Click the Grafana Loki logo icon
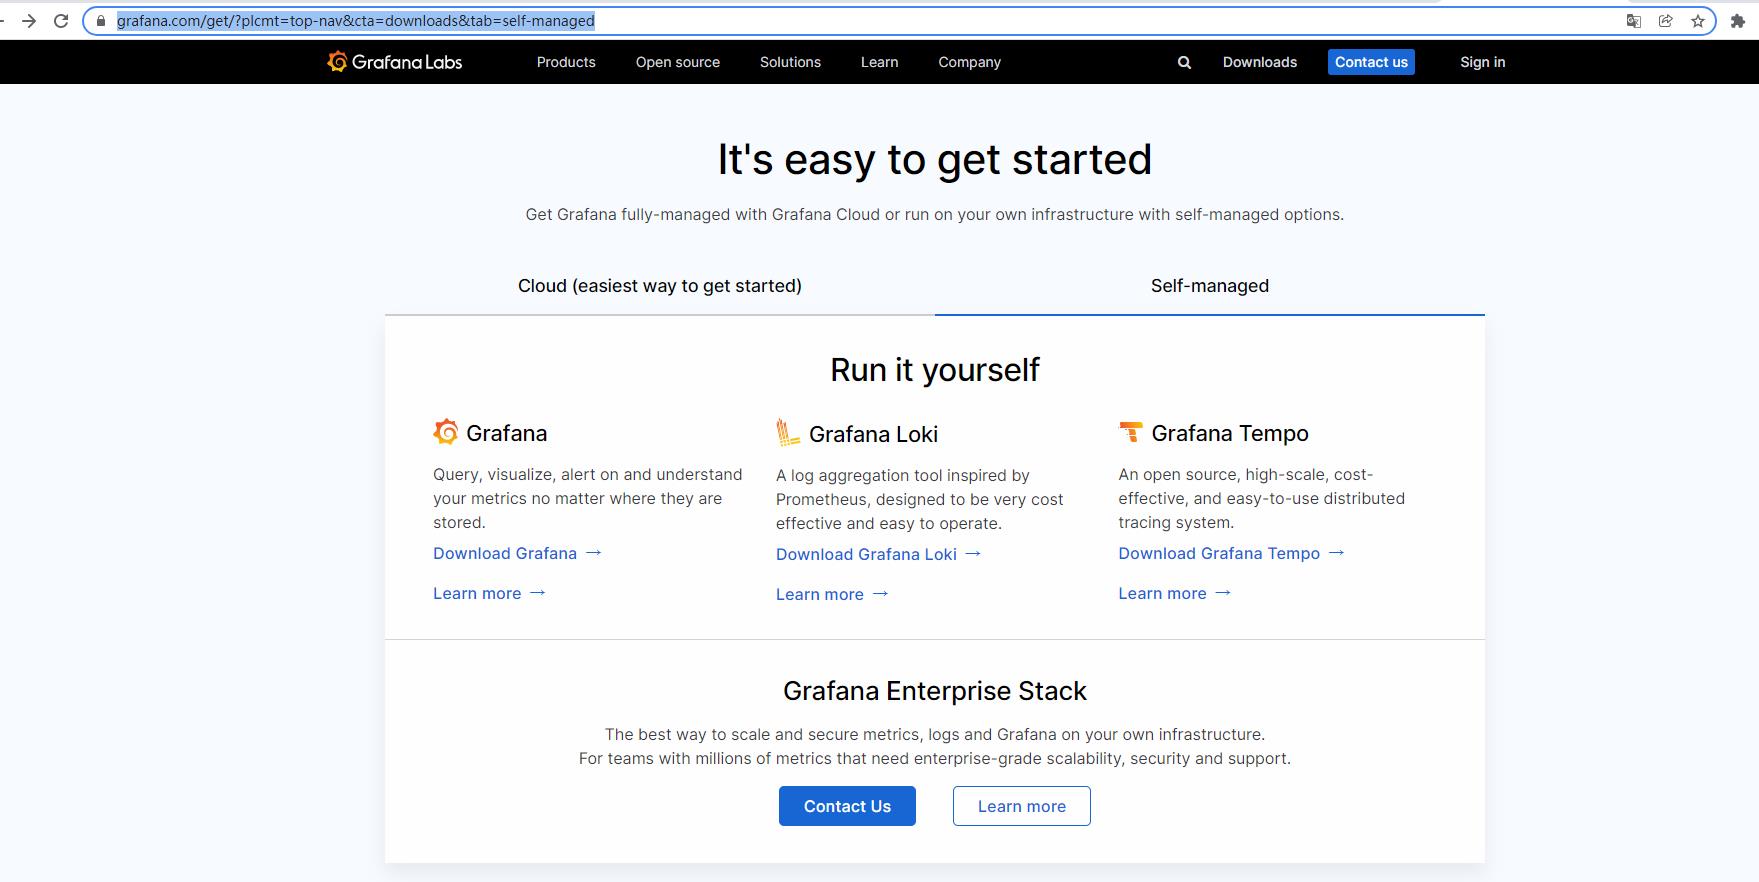The height and width of the screenshot is (882, 1759). [788, 432]
